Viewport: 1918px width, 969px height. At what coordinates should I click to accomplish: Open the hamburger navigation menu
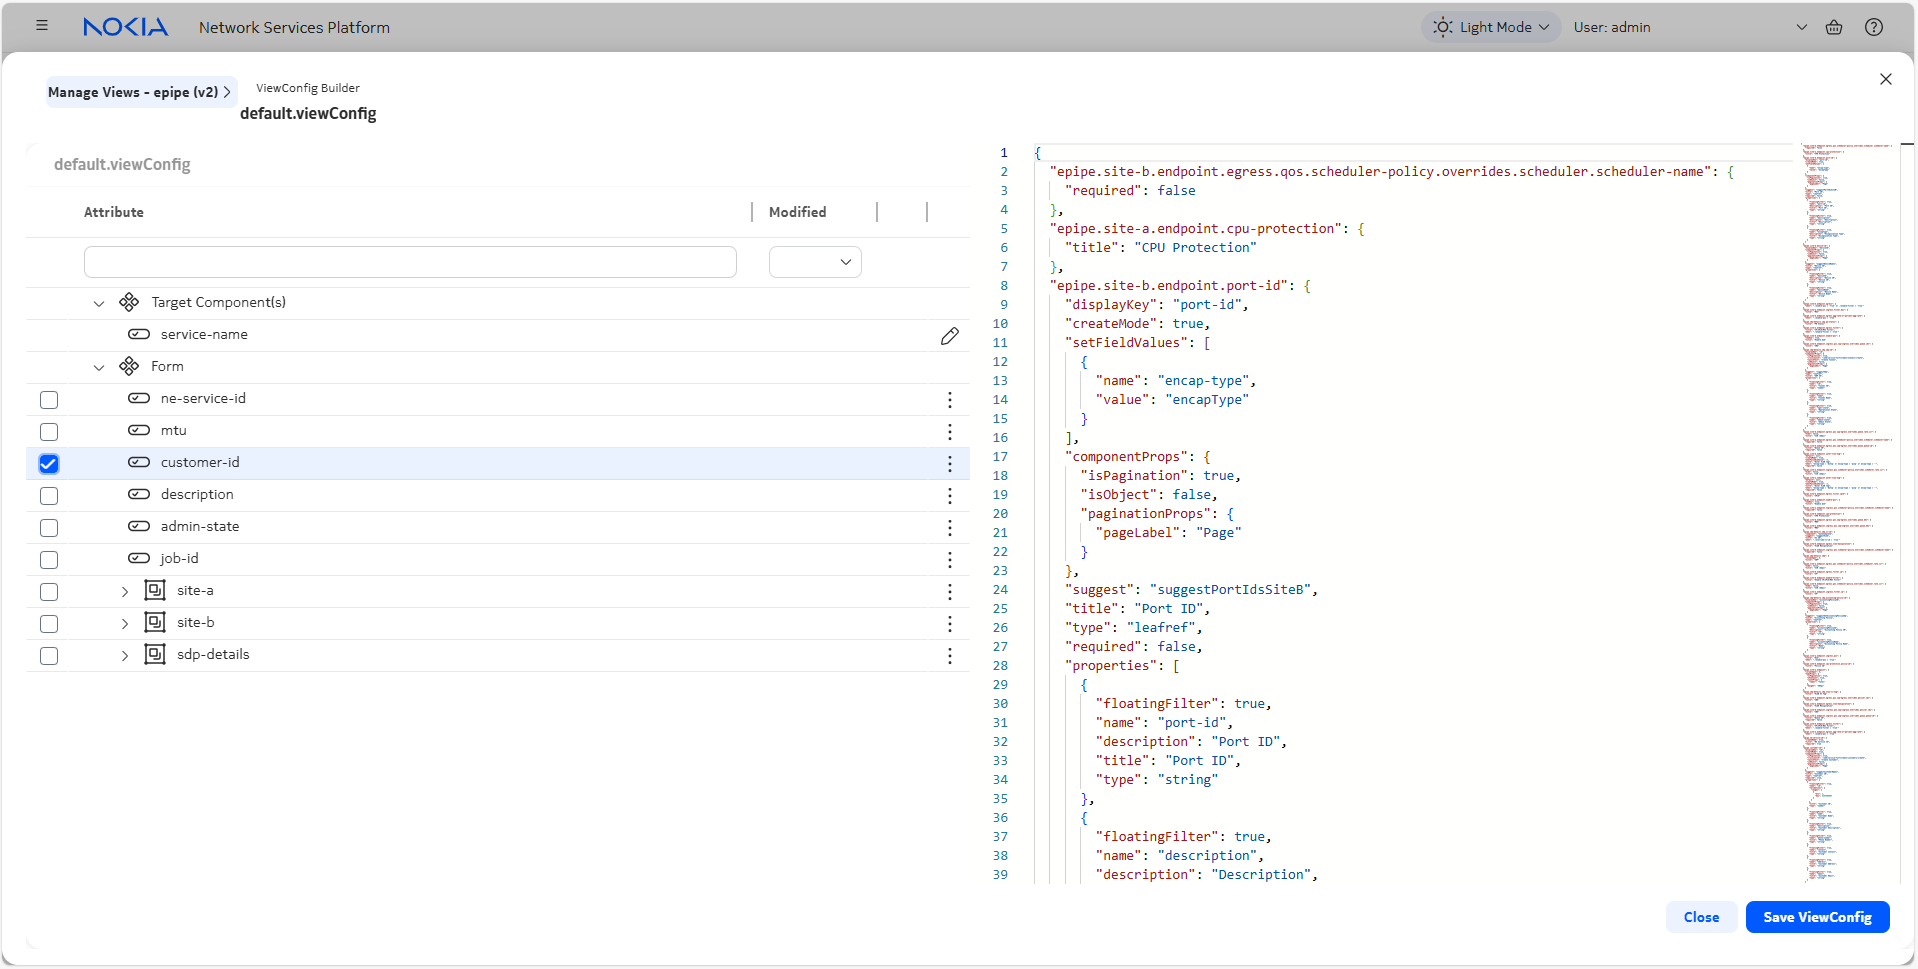tap(42, 25)
